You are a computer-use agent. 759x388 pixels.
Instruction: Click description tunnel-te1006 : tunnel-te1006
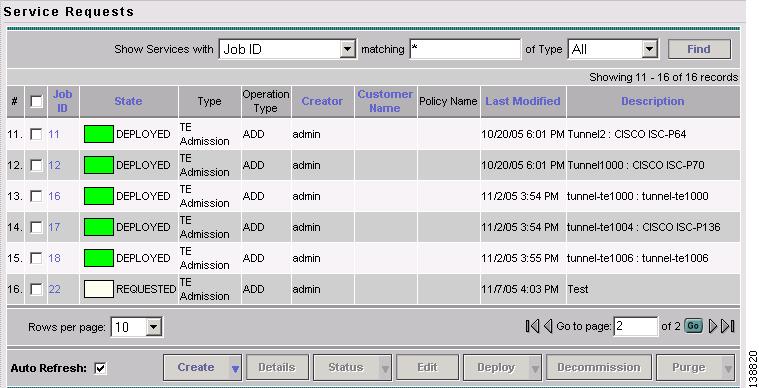coord(638,258)
